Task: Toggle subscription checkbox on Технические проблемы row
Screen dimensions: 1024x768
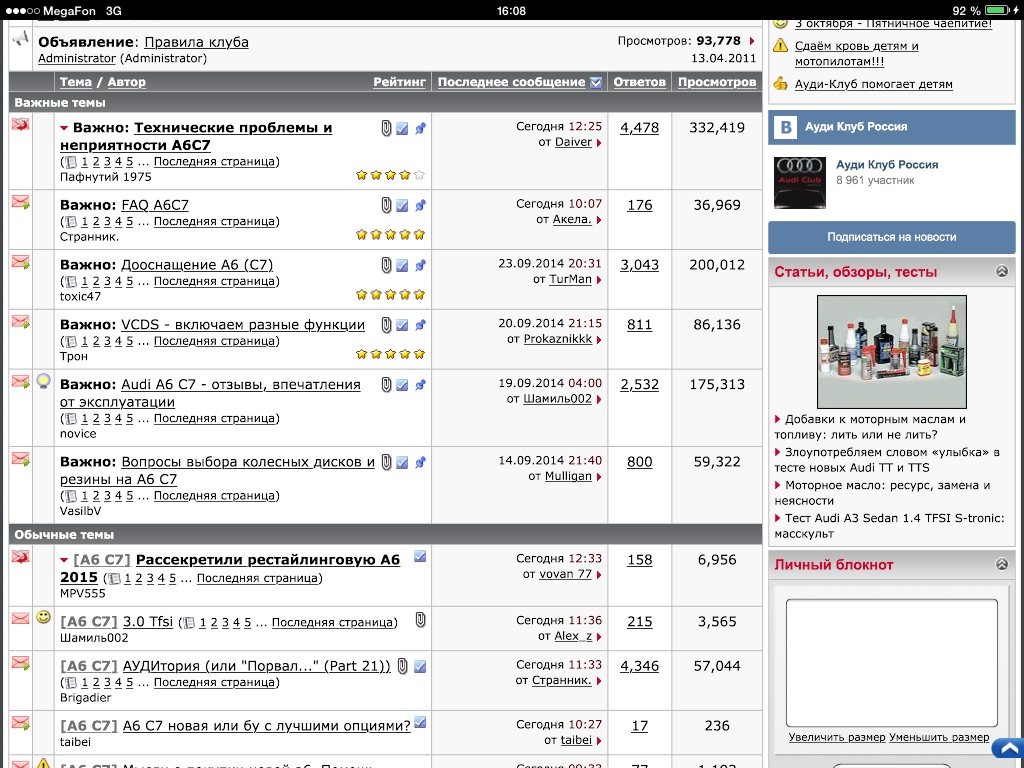Action: [x=402, y=129]
